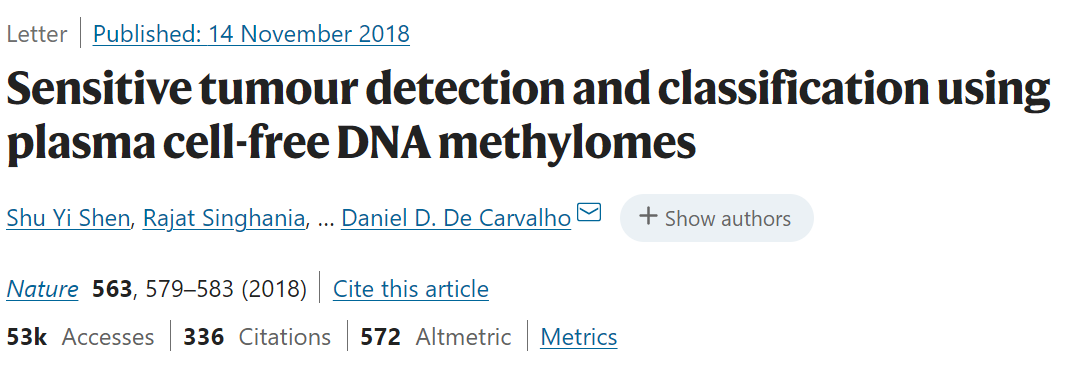Click the plus icon in Show authors
Screen dimensions: 1067x377
tap(649, 217)
